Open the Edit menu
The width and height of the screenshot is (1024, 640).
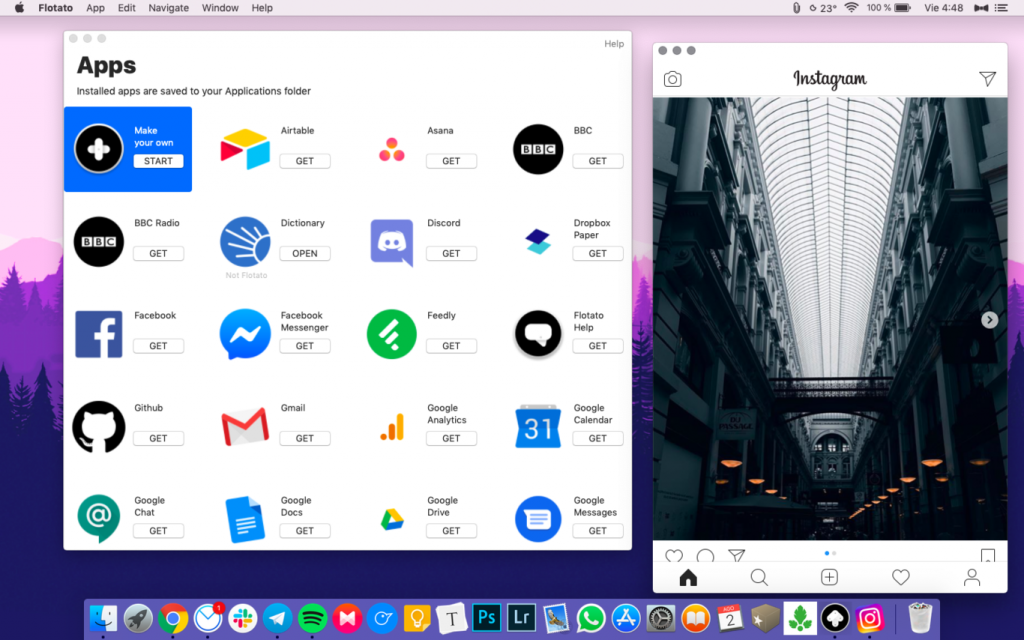click(127, 8)
